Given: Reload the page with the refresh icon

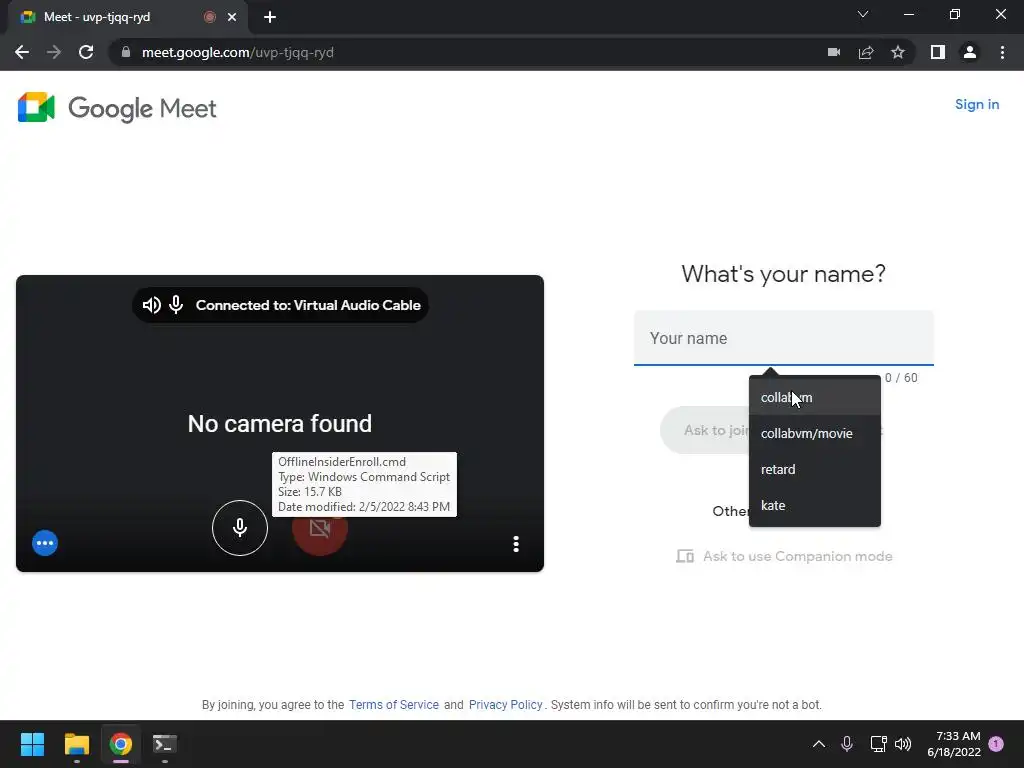Looking at the screenshot, I should point(86,52).
